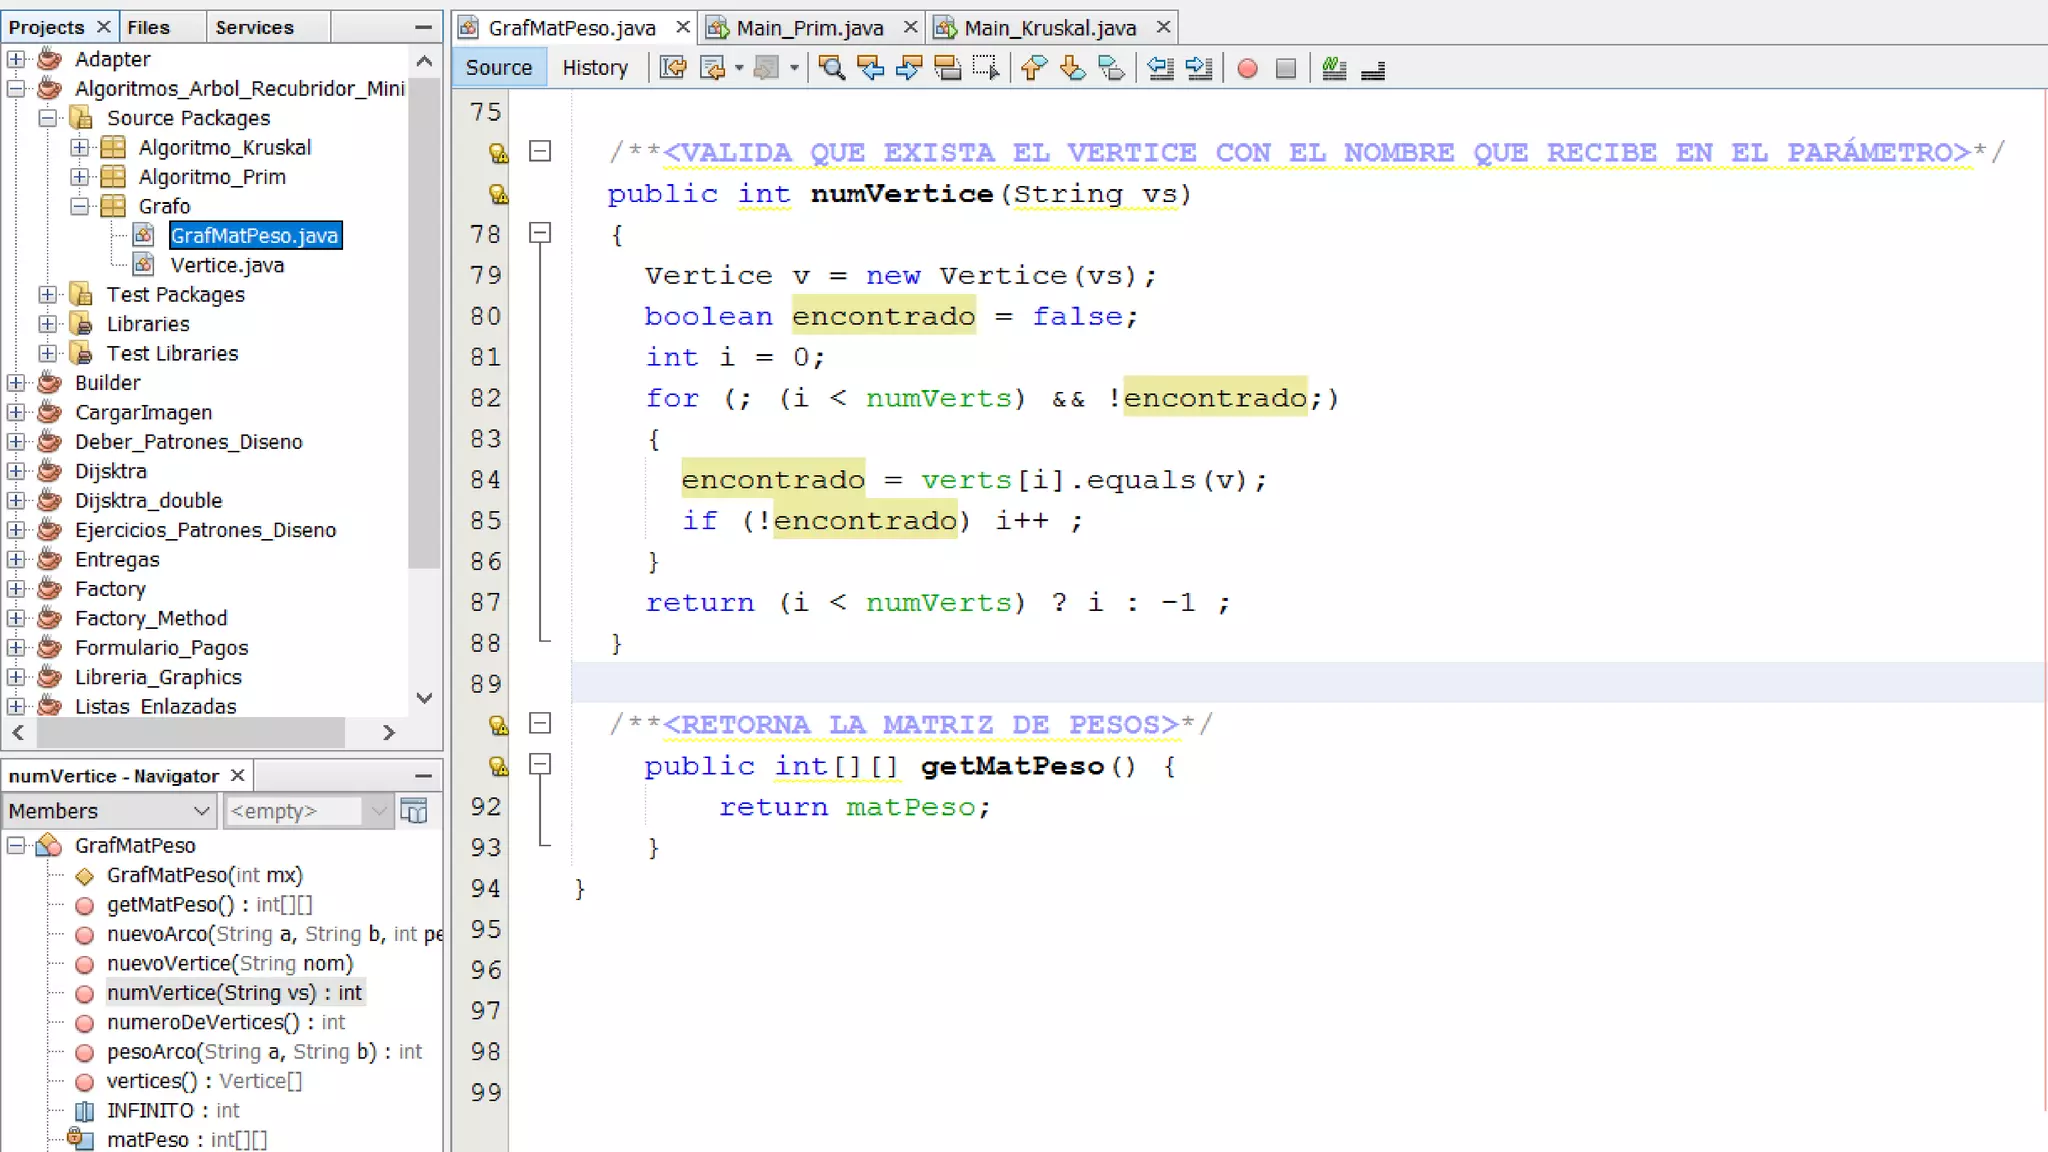Click Previous Bookmark icon
Image resolution: width=2048 pixels, height=1152 pixels.
coord(1034,68)
